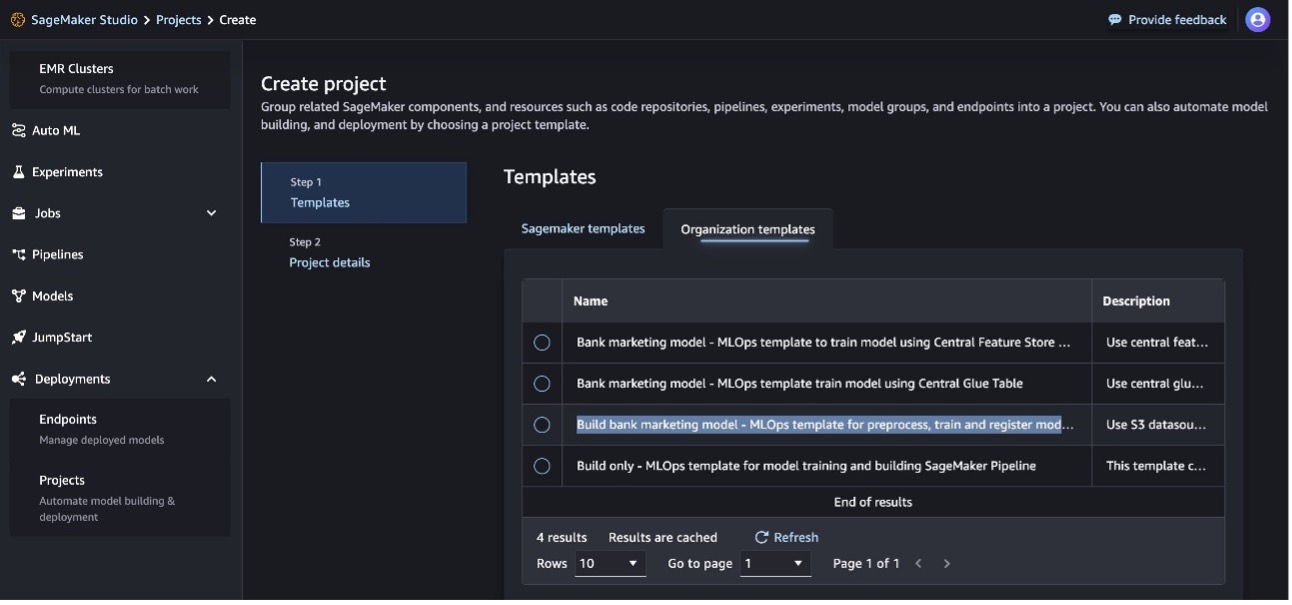1292x605 pixels.
Task: Open JumpStart in the sidebar
Action: pyautogui.click(x=62, y=338)
